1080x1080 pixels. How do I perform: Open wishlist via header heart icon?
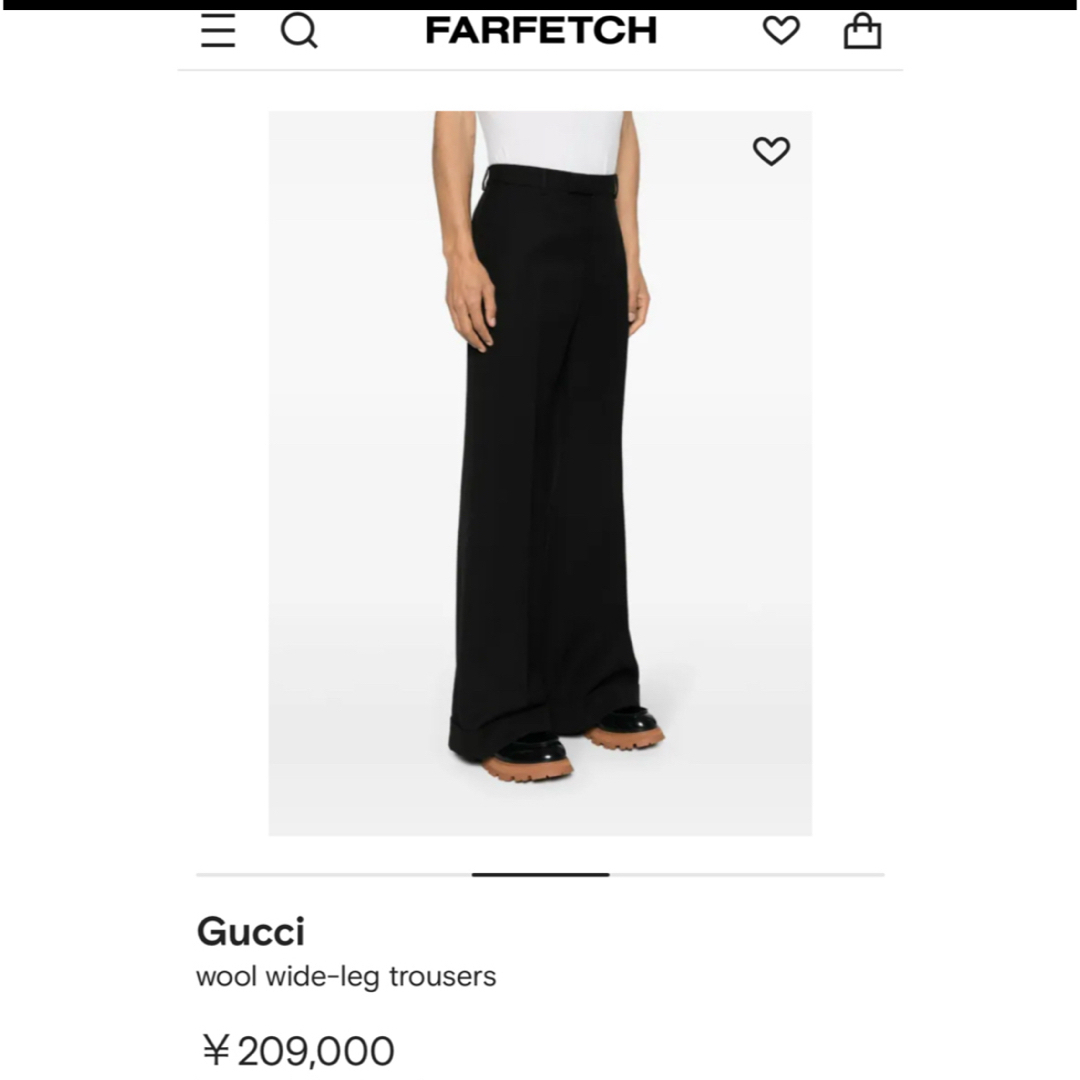pos(781,30)
